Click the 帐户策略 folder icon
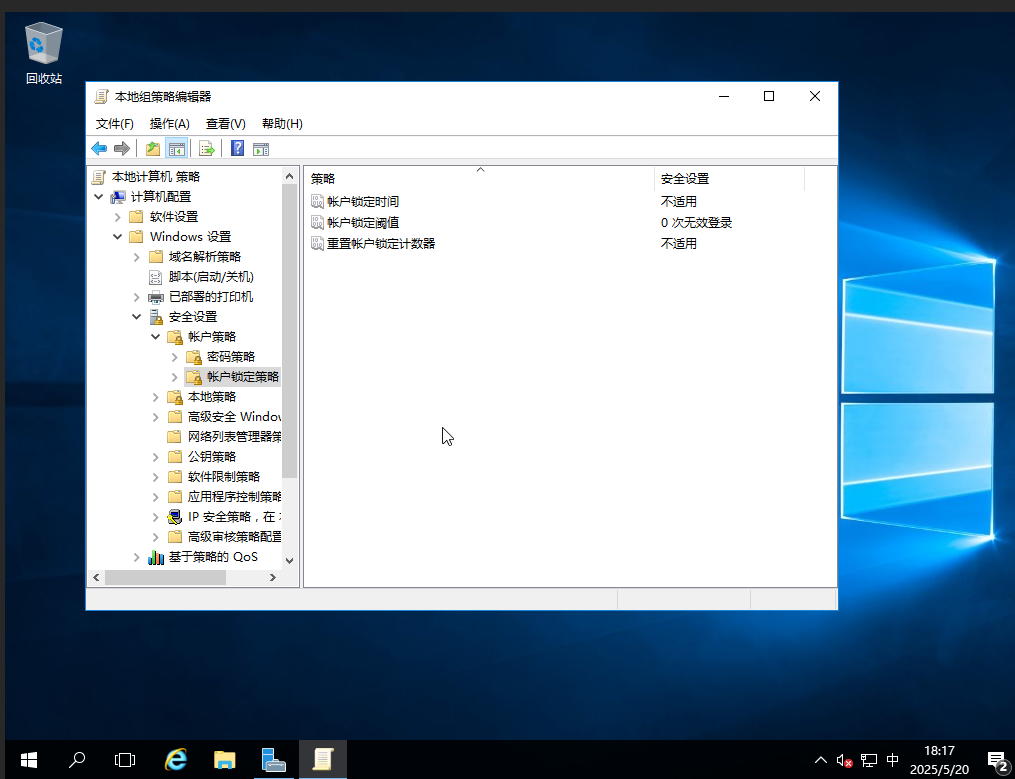This screenshot has height=779, width=1015. (x=175, y=337)
